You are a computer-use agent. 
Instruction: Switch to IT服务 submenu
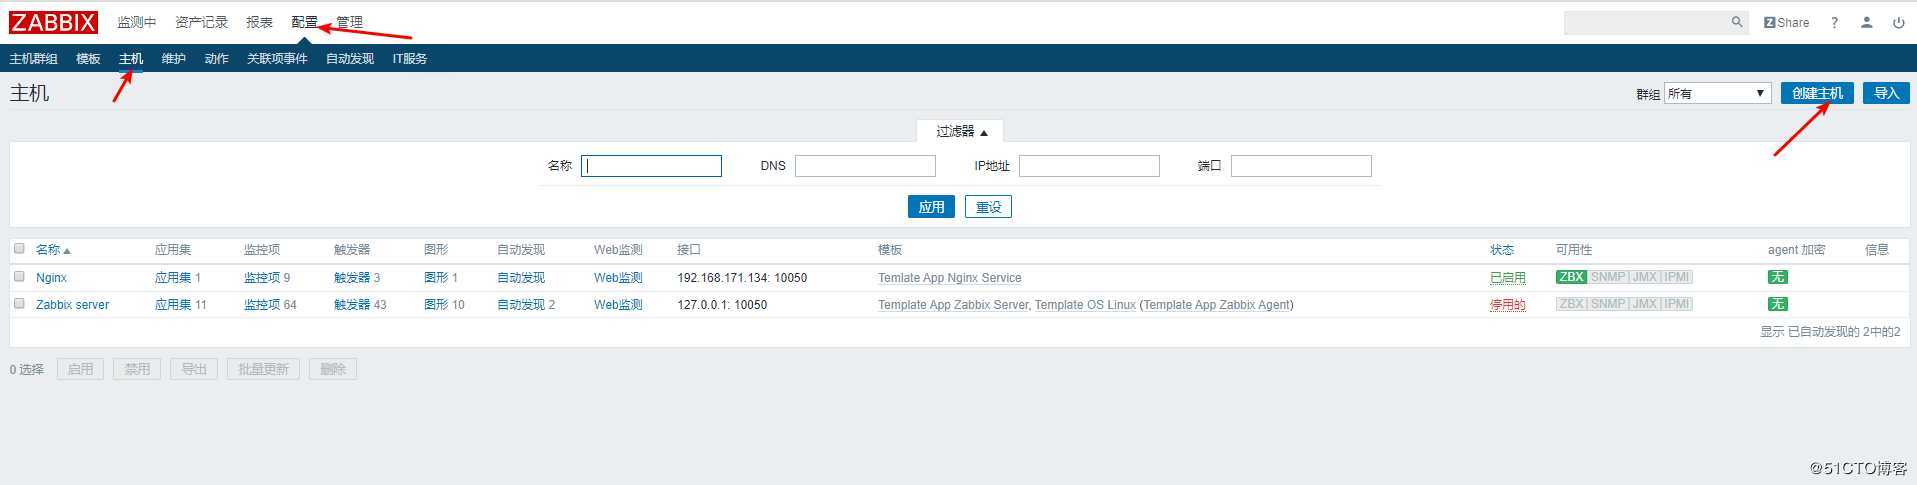[410, 59]
